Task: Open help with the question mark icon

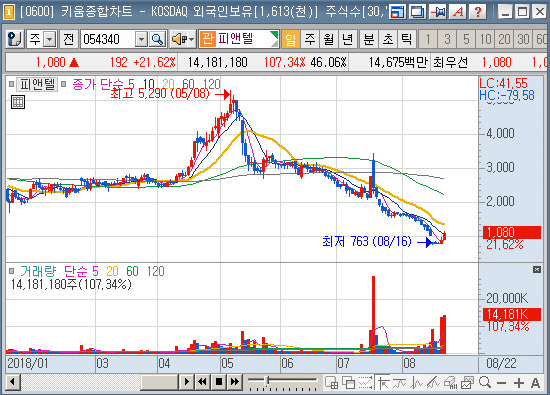Action: (478, 12)
